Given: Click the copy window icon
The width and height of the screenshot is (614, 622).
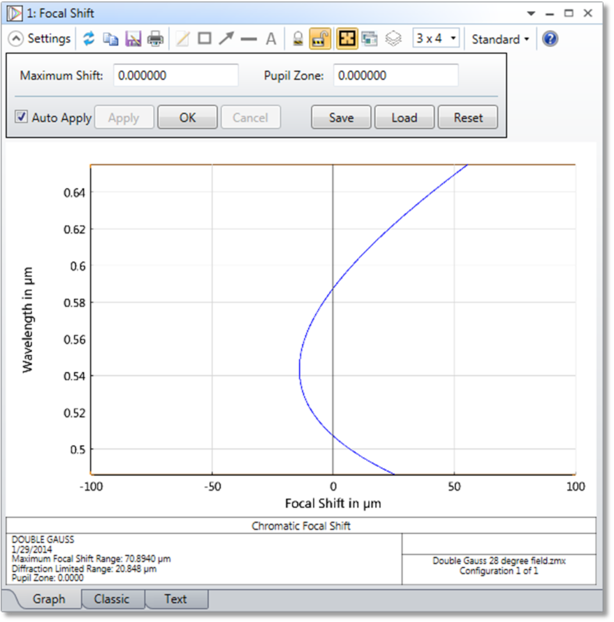Looking at the screenshot, I should coord(111,39).
